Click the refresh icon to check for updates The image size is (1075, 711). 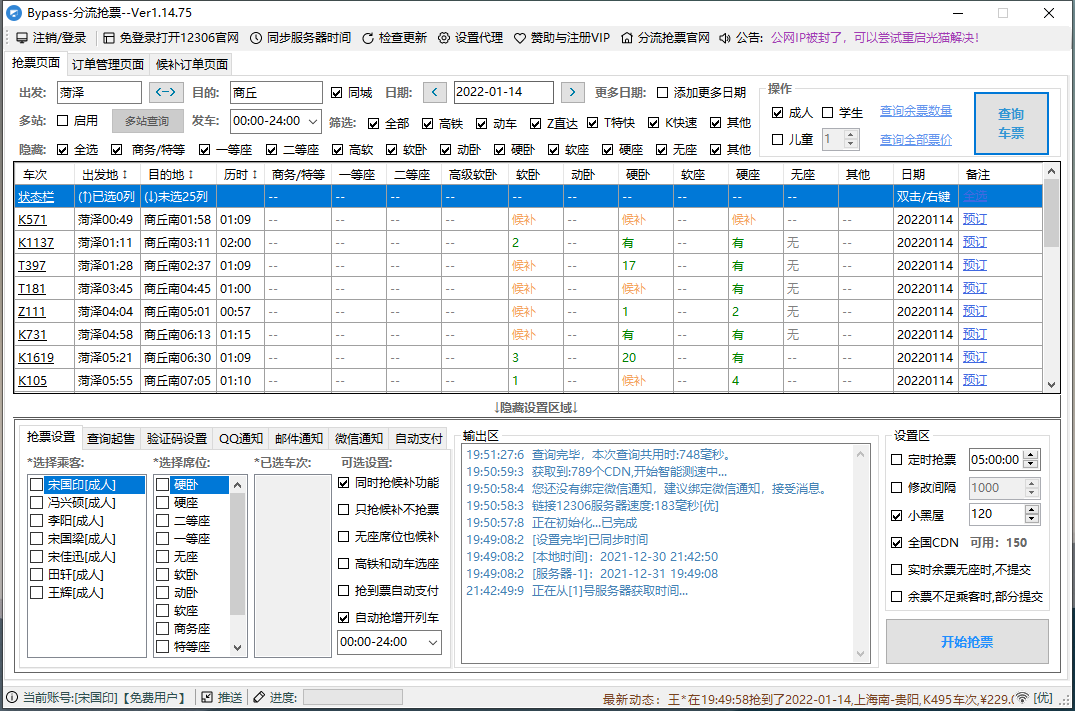click(x=368, y=39)
